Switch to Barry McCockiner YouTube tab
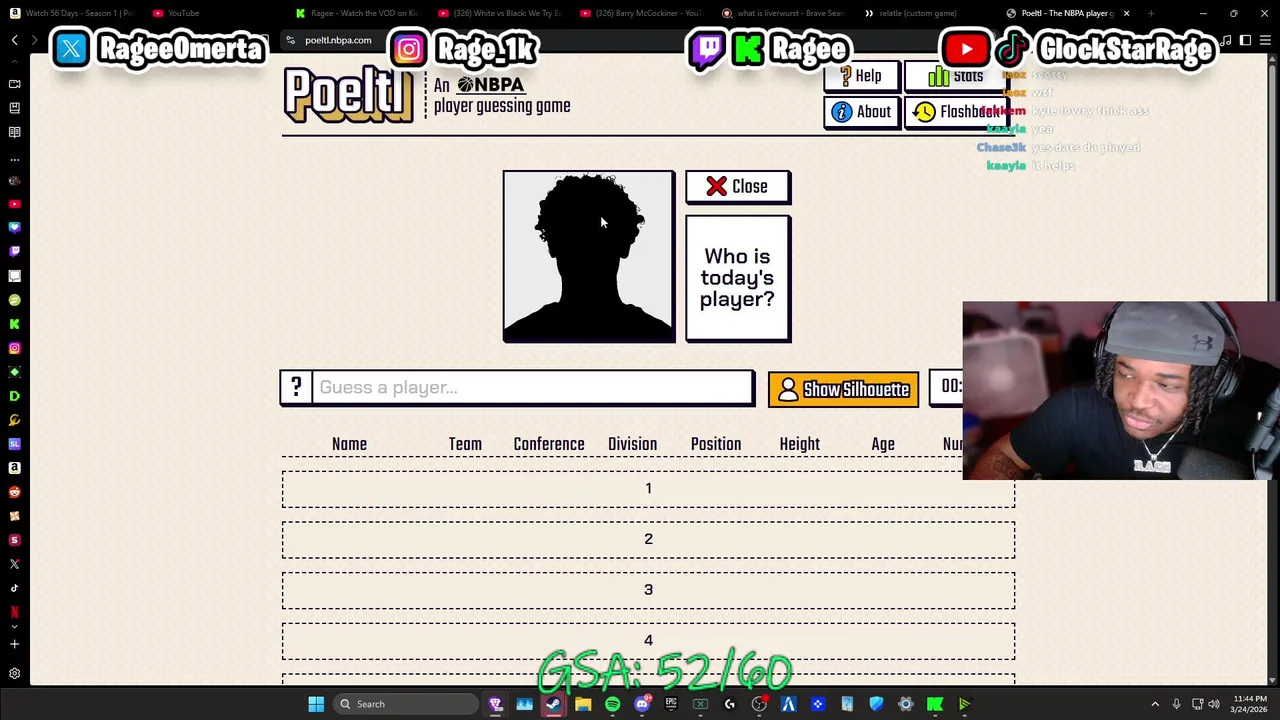This screenshot has width=1280, height=720. pyautogui.click(x=644, y=13)
